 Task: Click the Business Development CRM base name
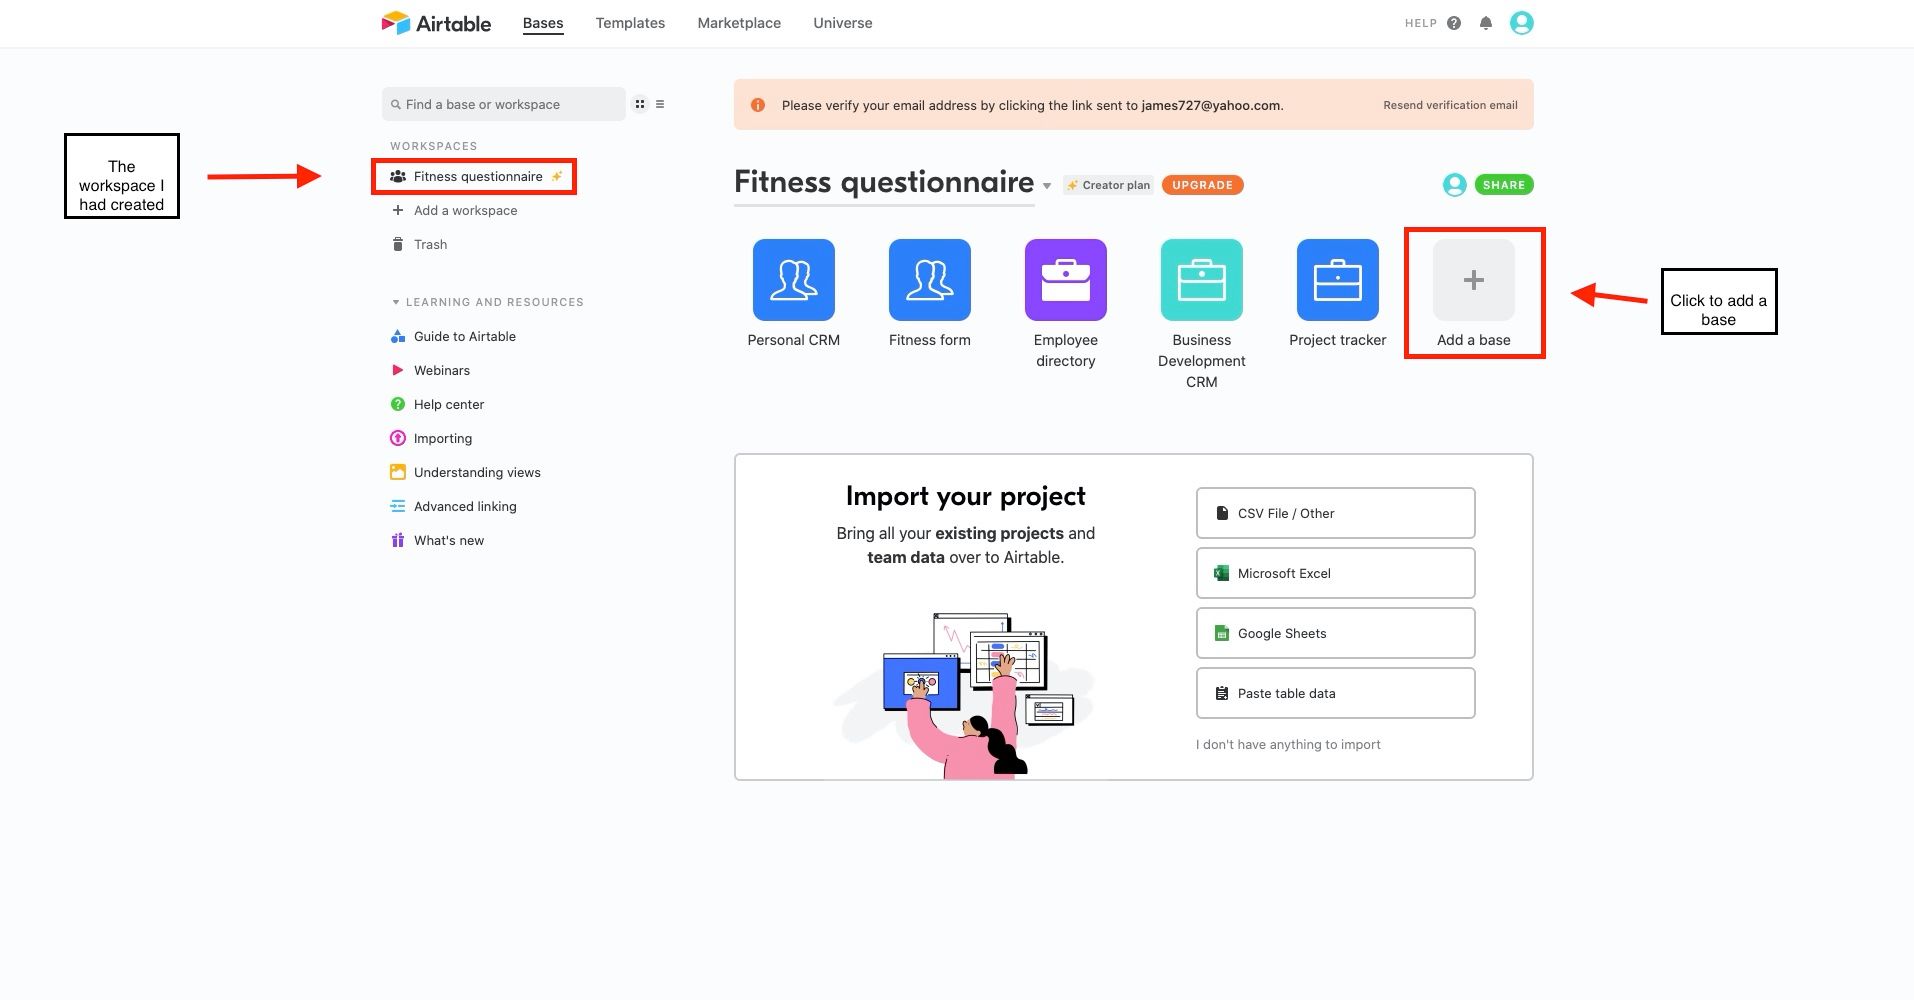pos(1202,361)
